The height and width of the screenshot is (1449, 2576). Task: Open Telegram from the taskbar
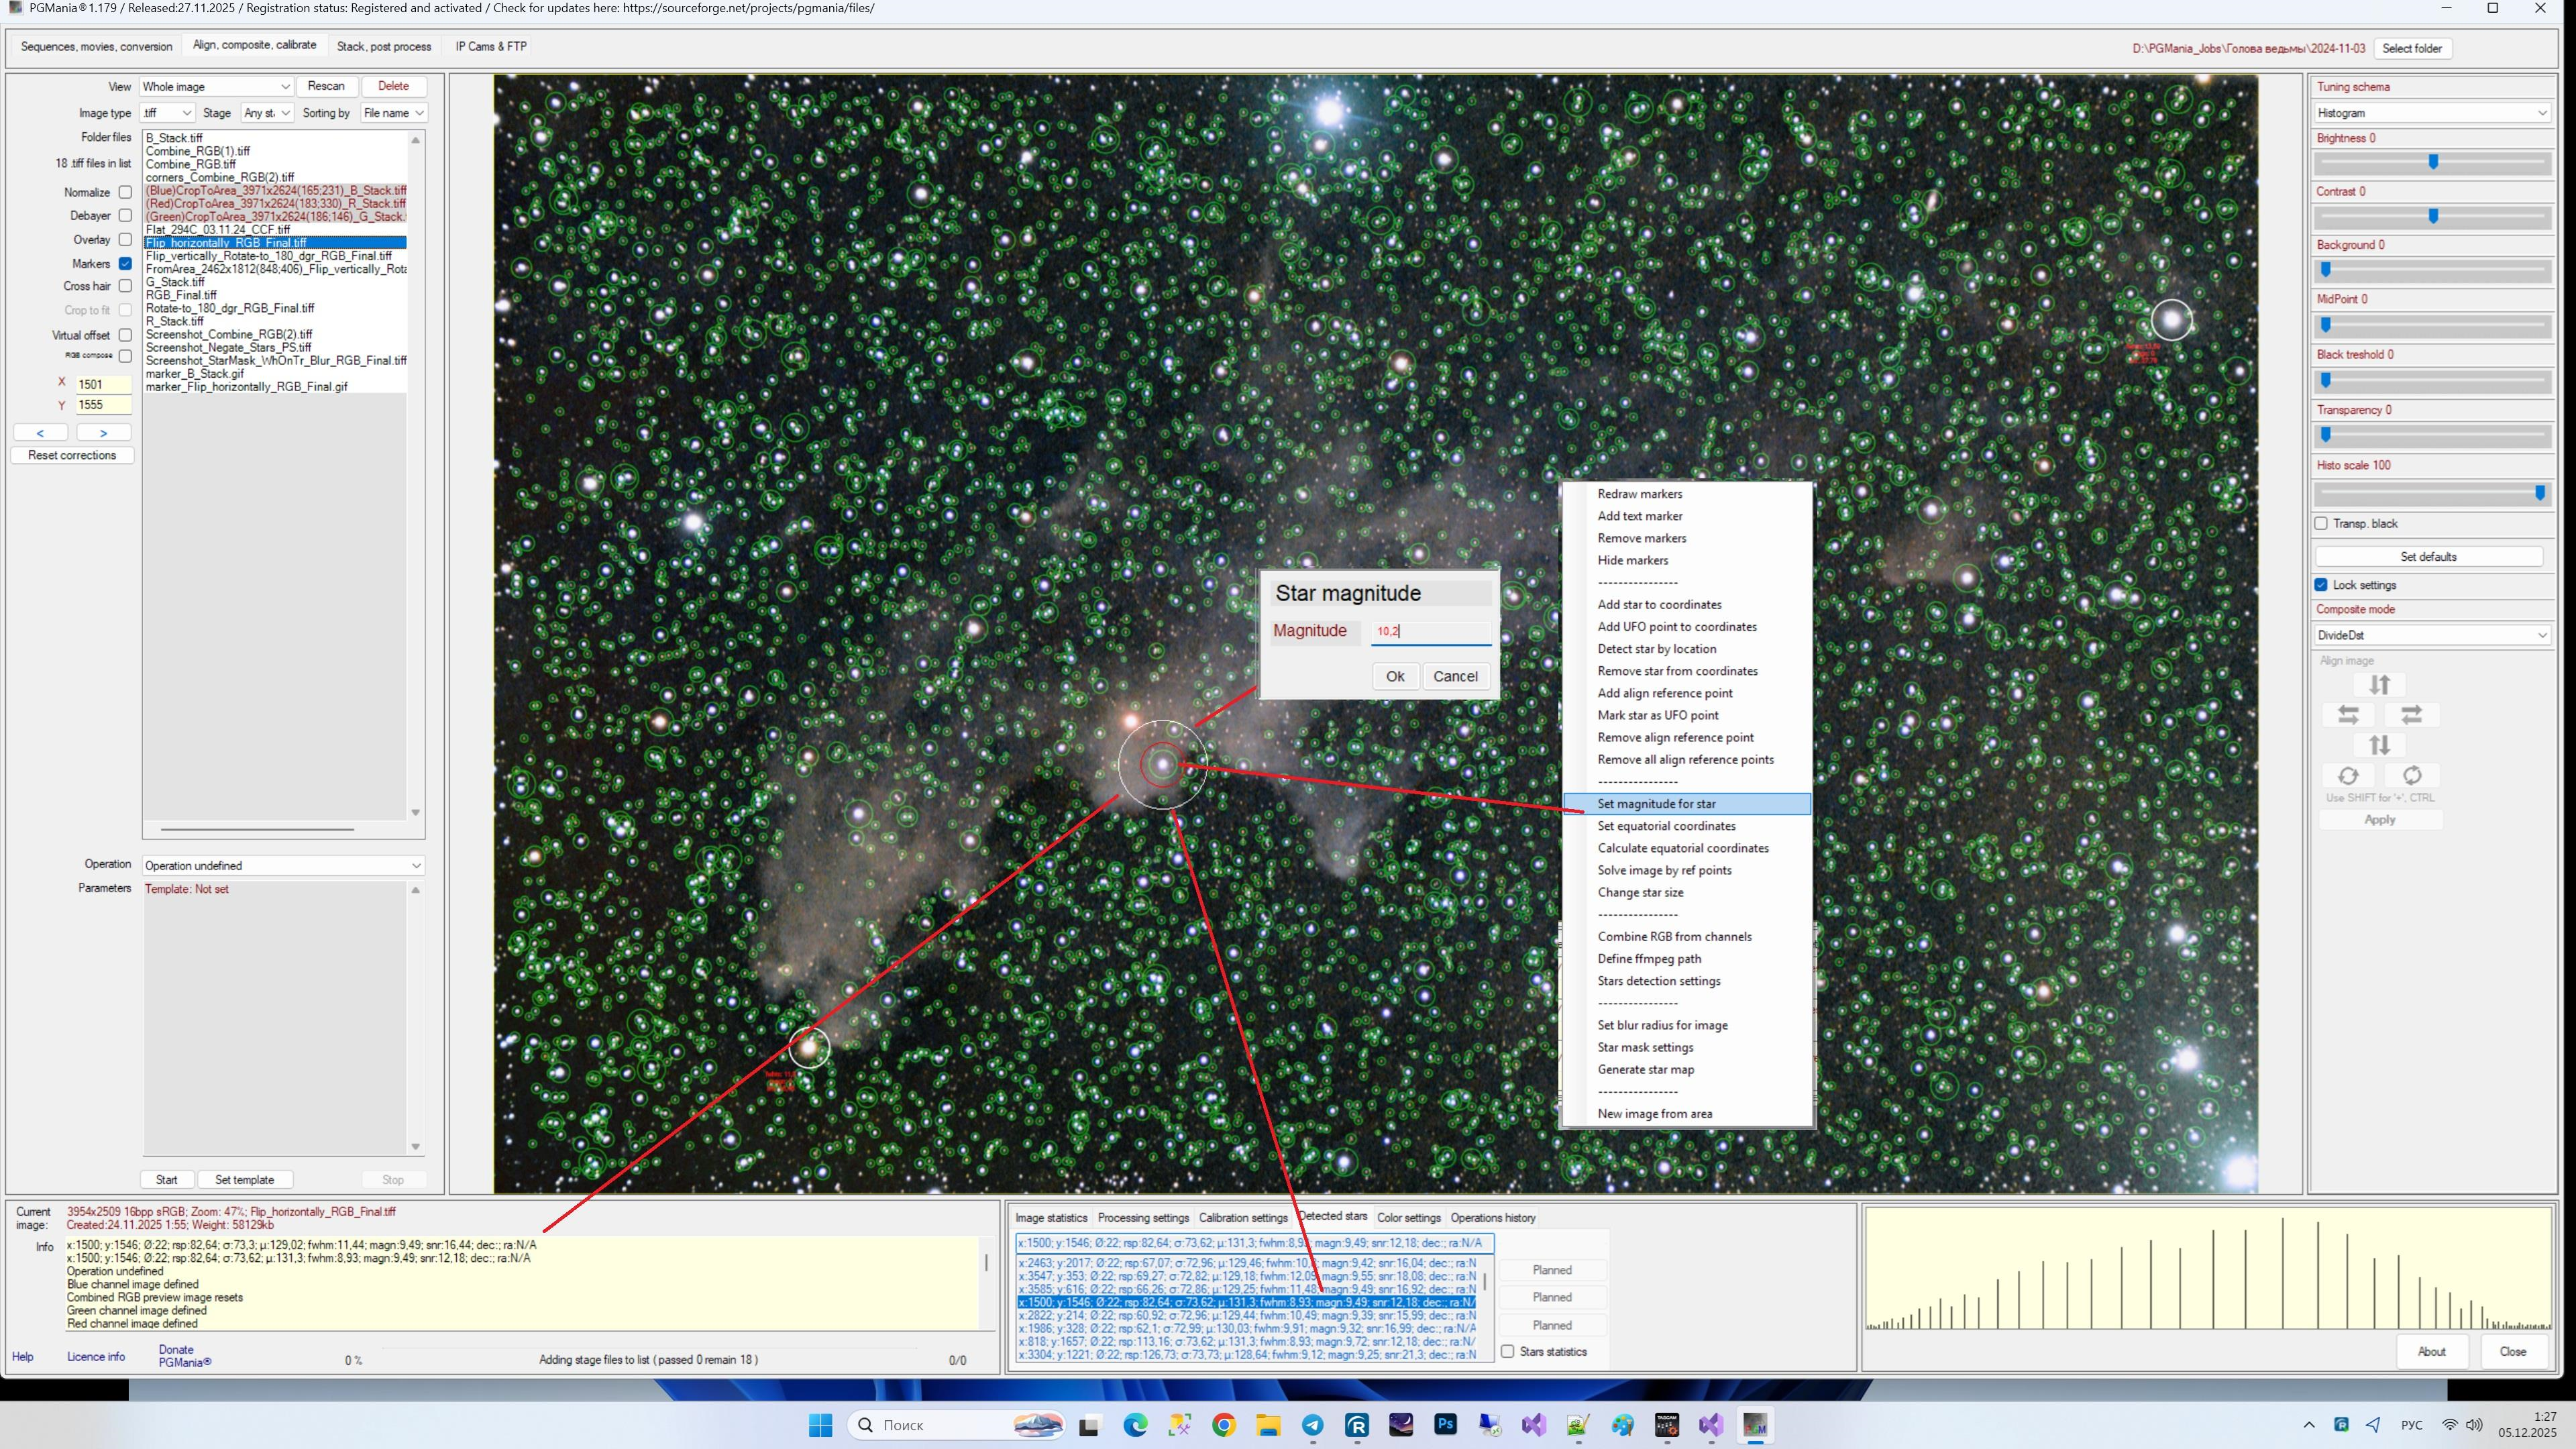[1312, 1425]
